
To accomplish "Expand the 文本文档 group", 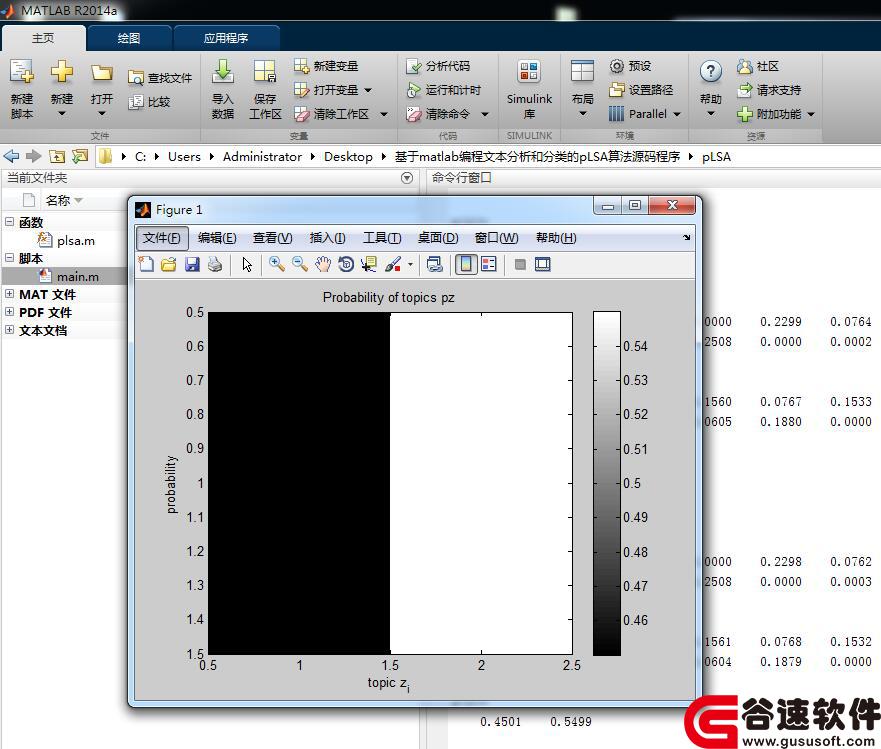I will coord(10,330).
